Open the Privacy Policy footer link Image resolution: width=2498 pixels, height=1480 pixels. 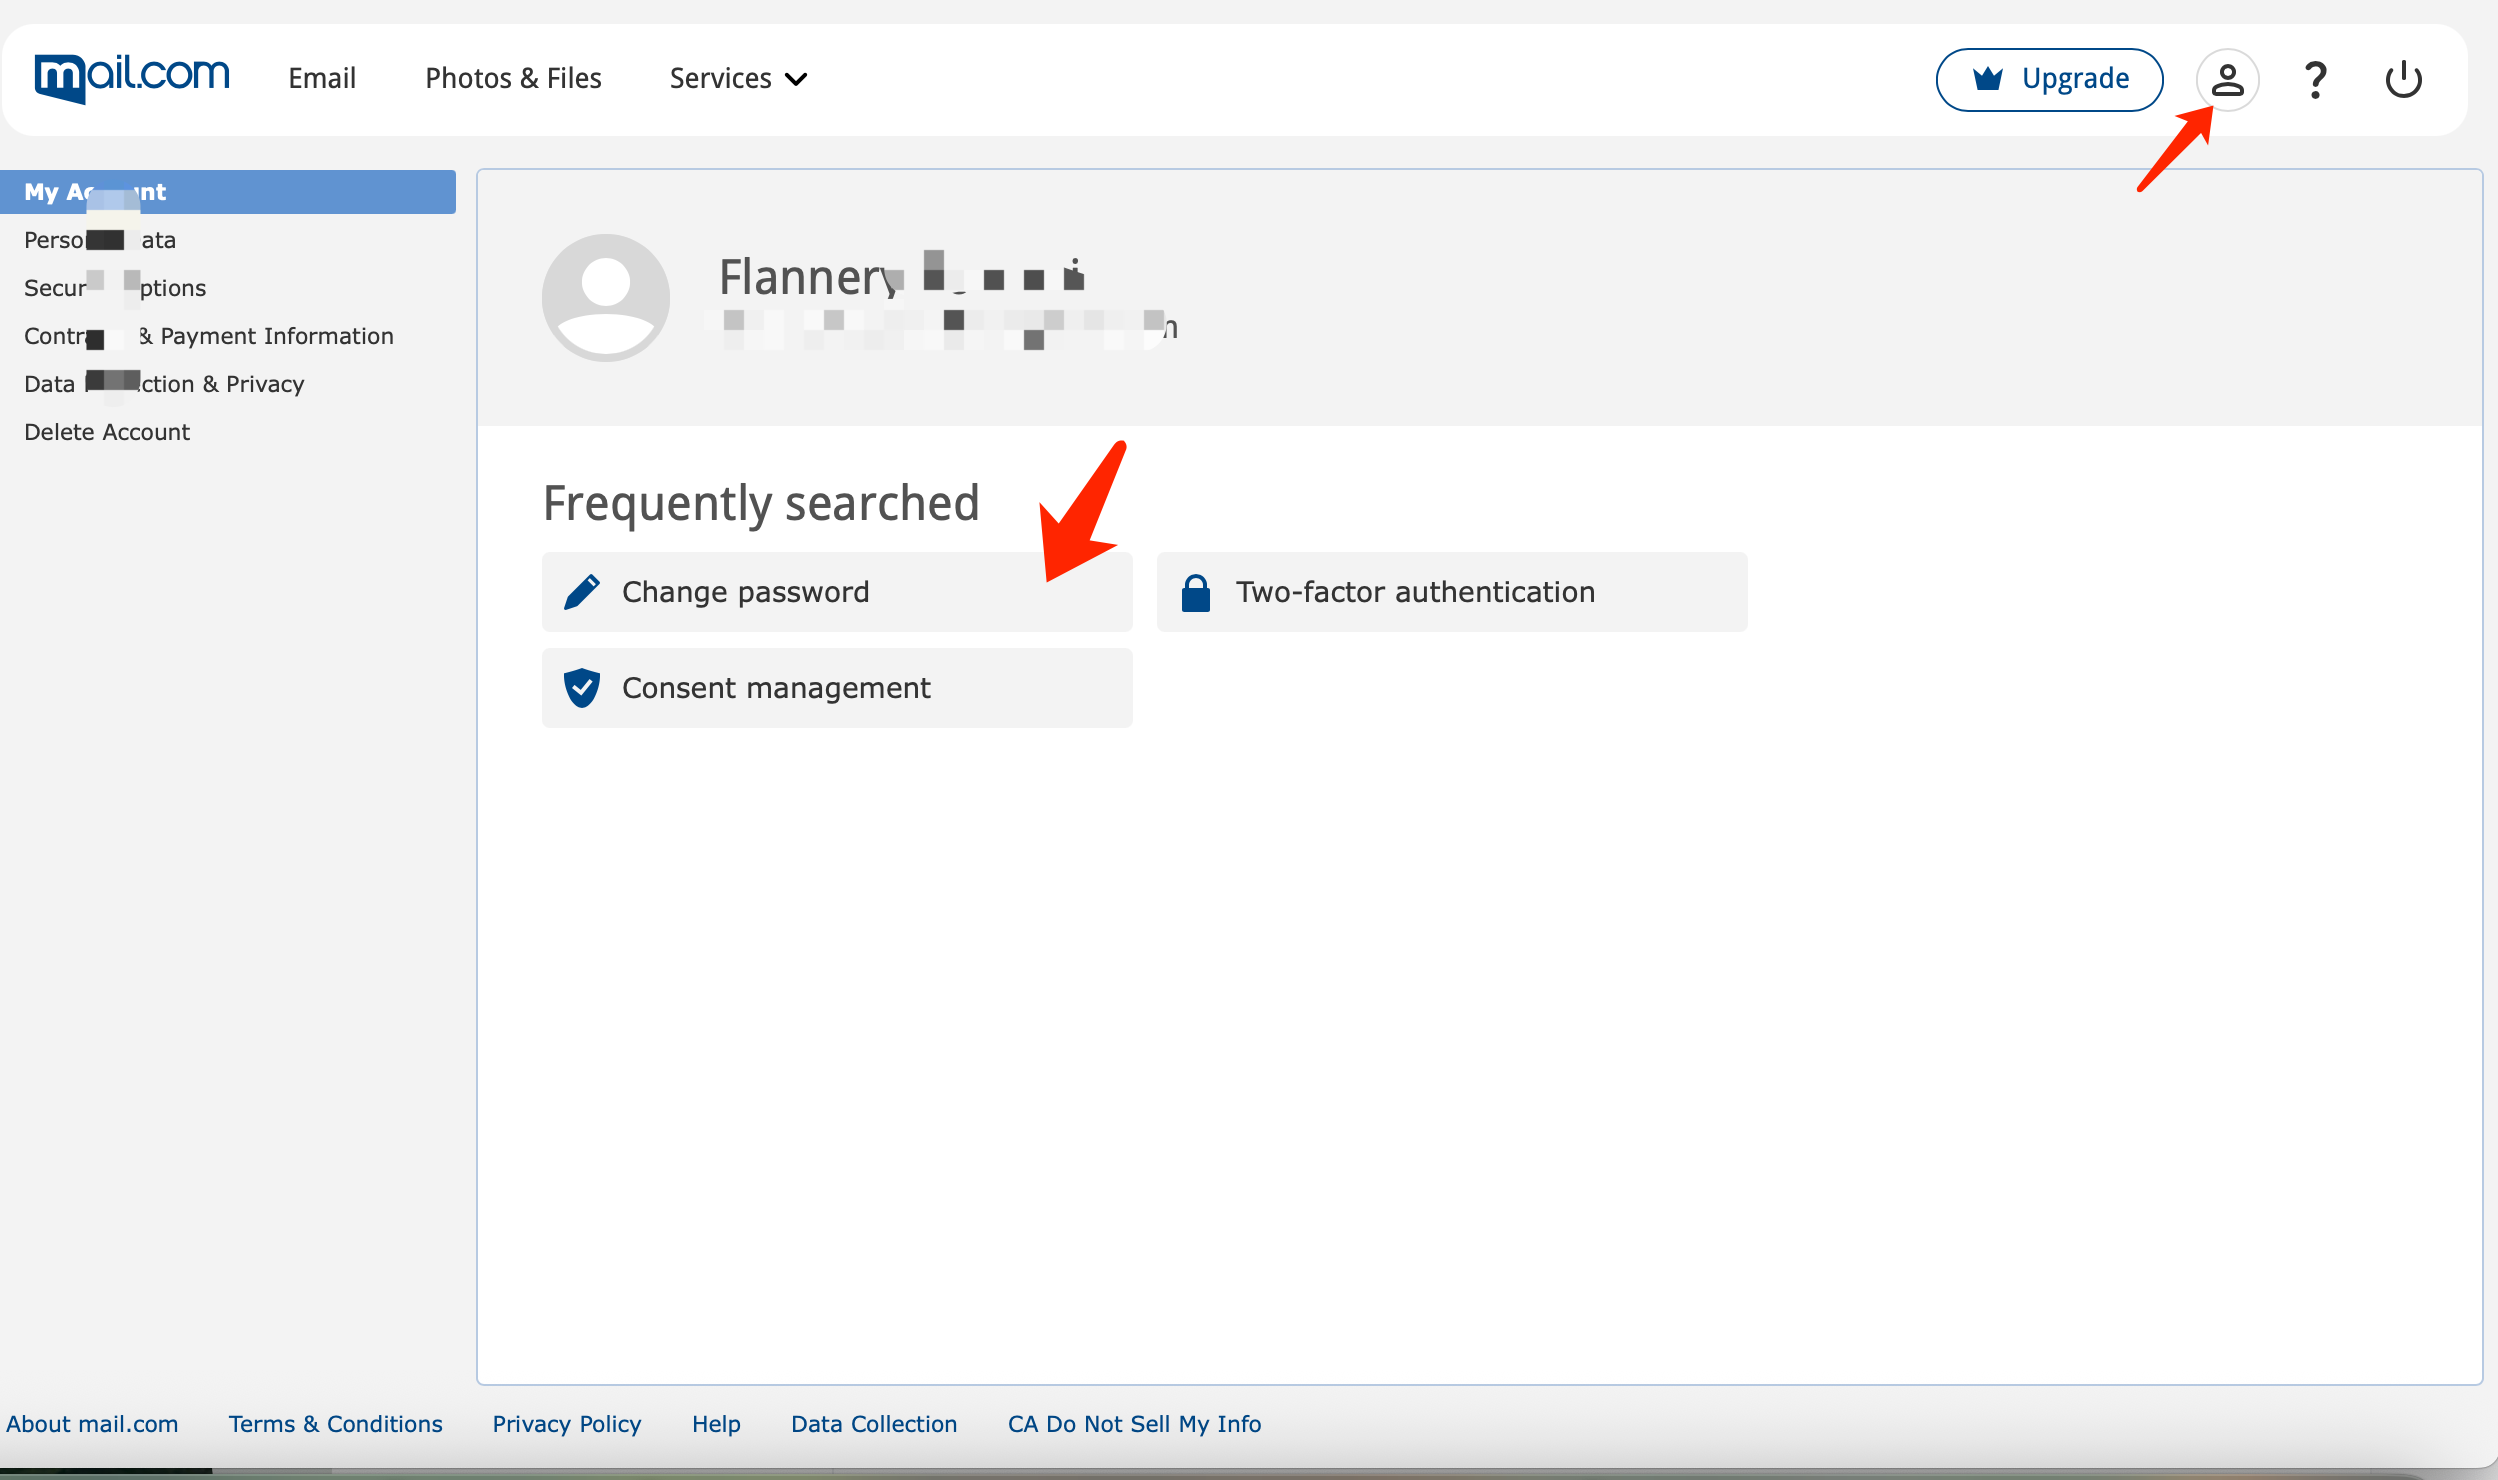click(567, 1424)
